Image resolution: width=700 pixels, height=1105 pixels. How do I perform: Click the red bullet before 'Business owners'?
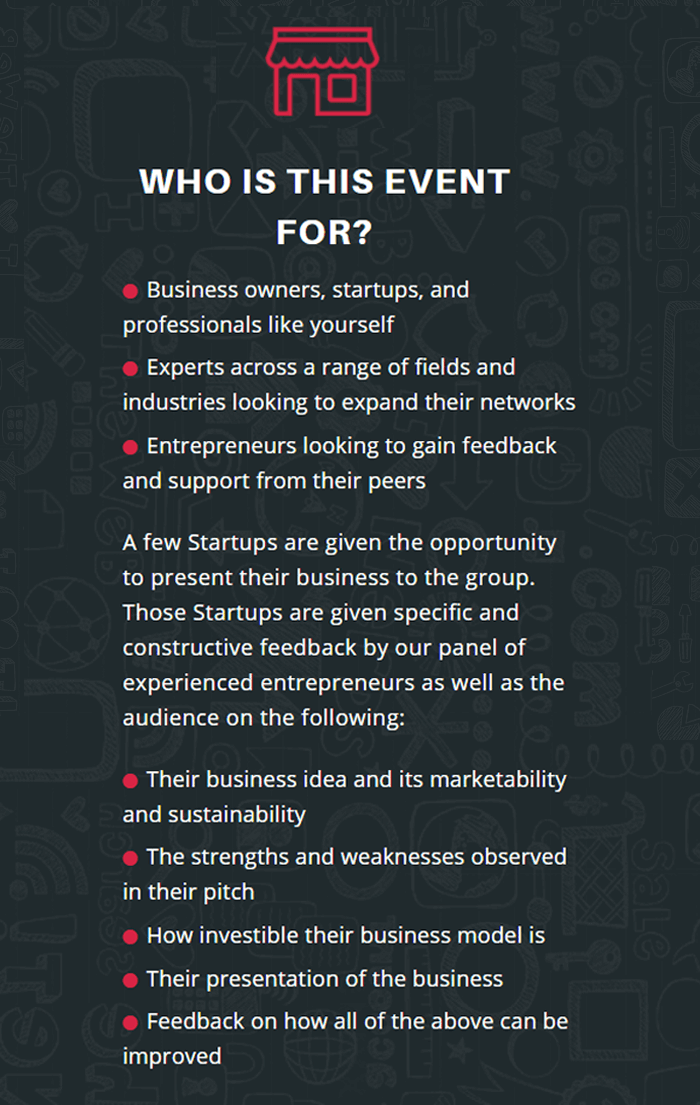pos(130,291)
